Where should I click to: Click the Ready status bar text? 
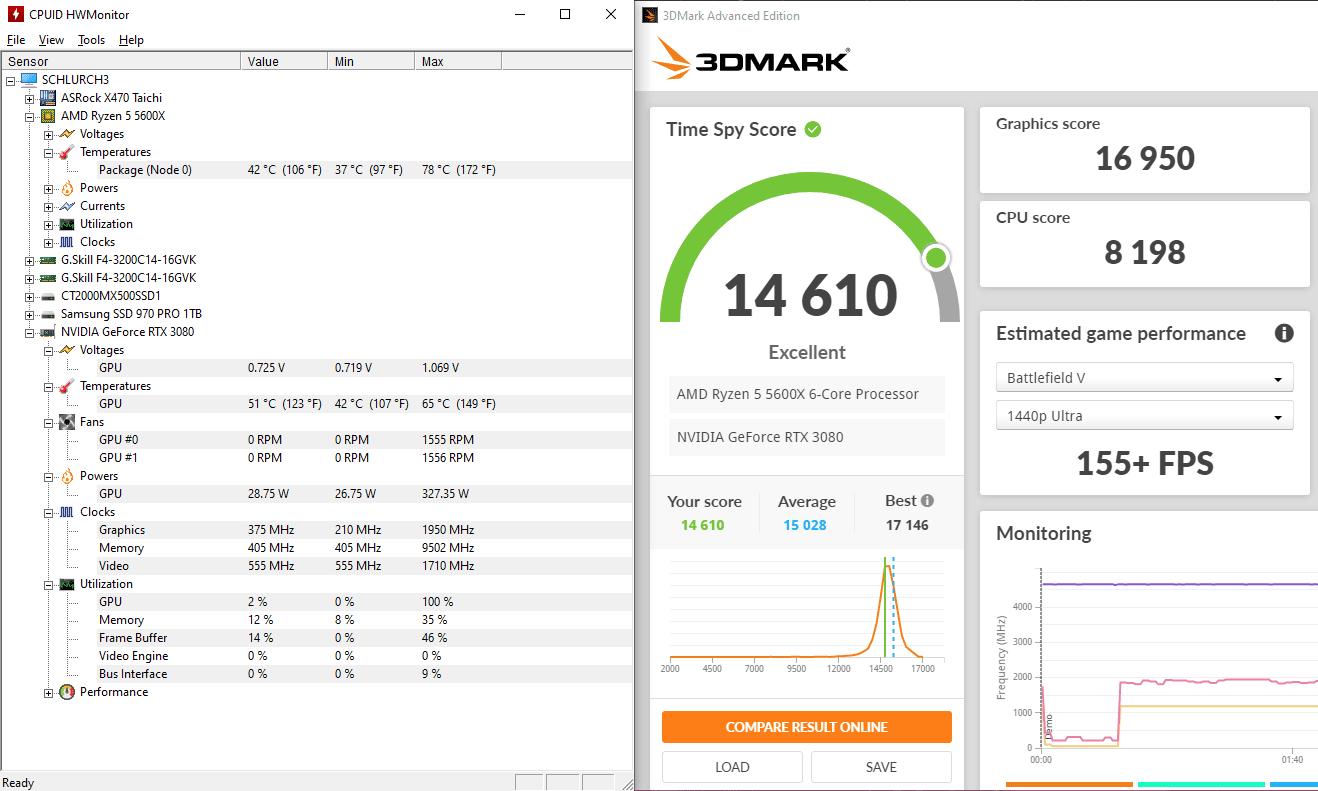pos(18,783)
